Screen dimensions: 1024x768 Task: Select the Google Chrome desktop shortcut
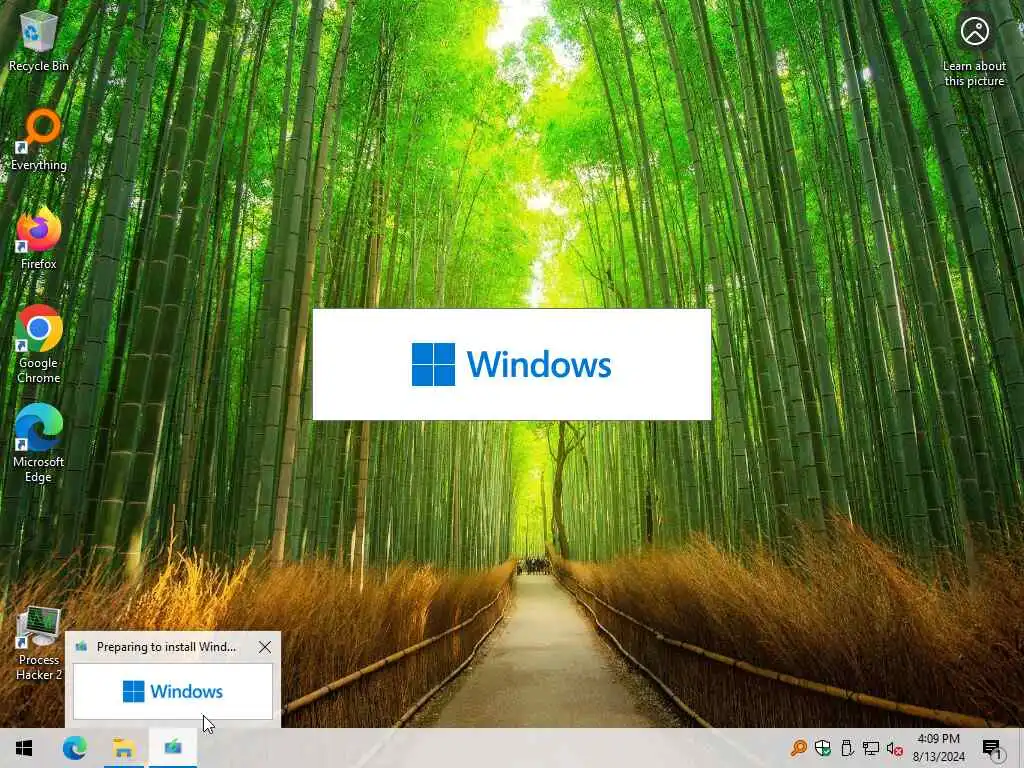click(x=39, y=344)
